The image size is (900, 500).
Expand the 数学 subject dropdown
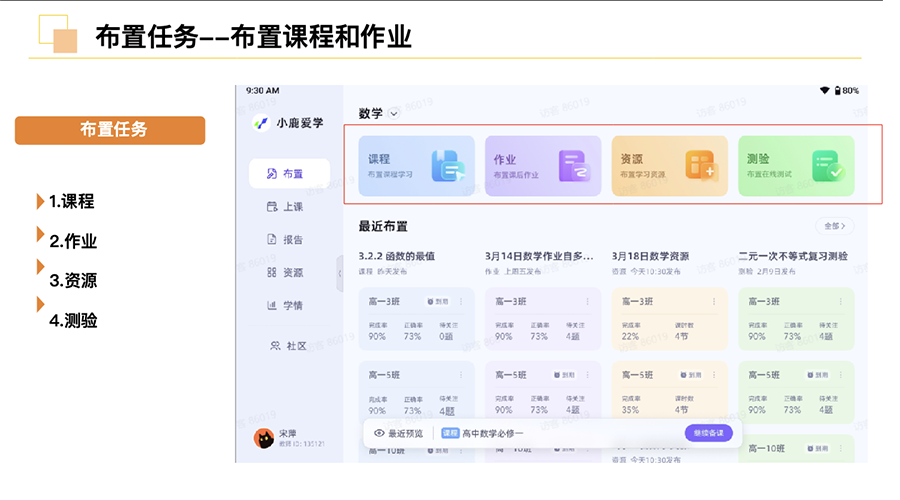394,114
